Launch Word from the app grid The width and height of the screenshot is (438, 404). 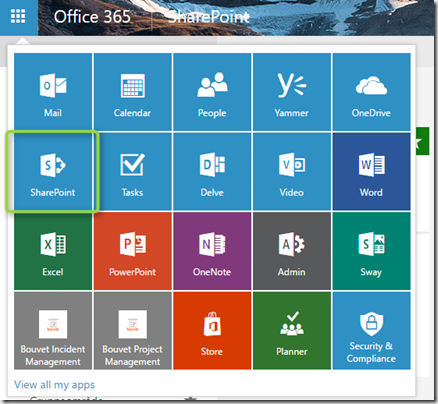tap(371, 172)
